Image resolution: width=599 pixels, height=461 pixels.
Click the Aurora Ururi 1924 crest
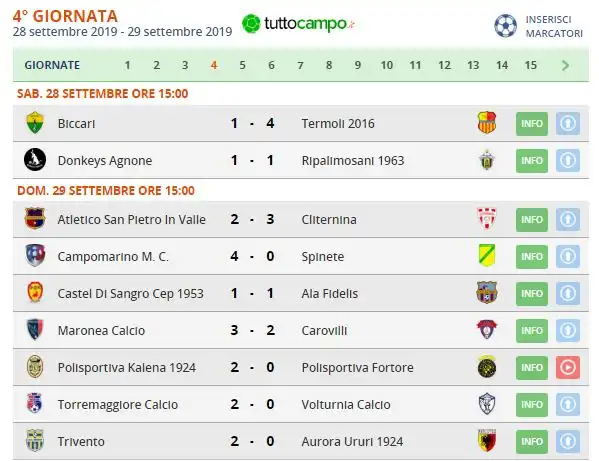tap(487, 440)
